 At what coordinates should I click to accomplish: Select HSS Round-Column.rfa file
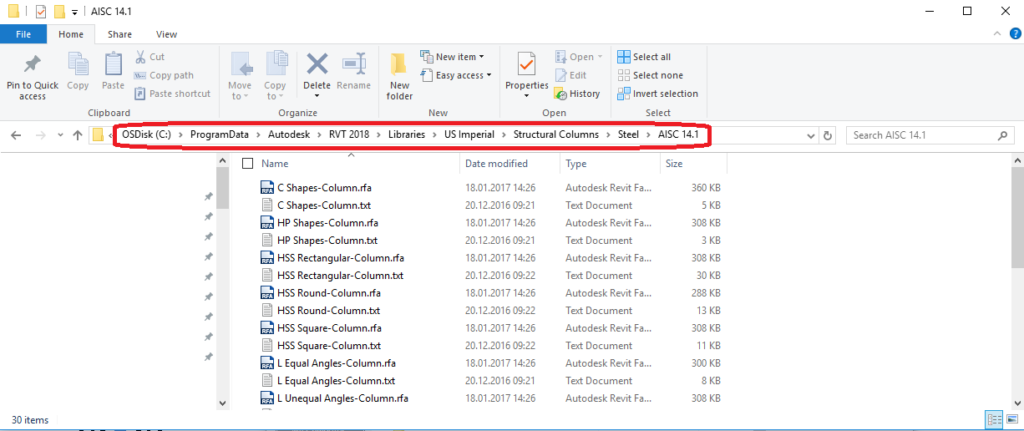[328, 293]
